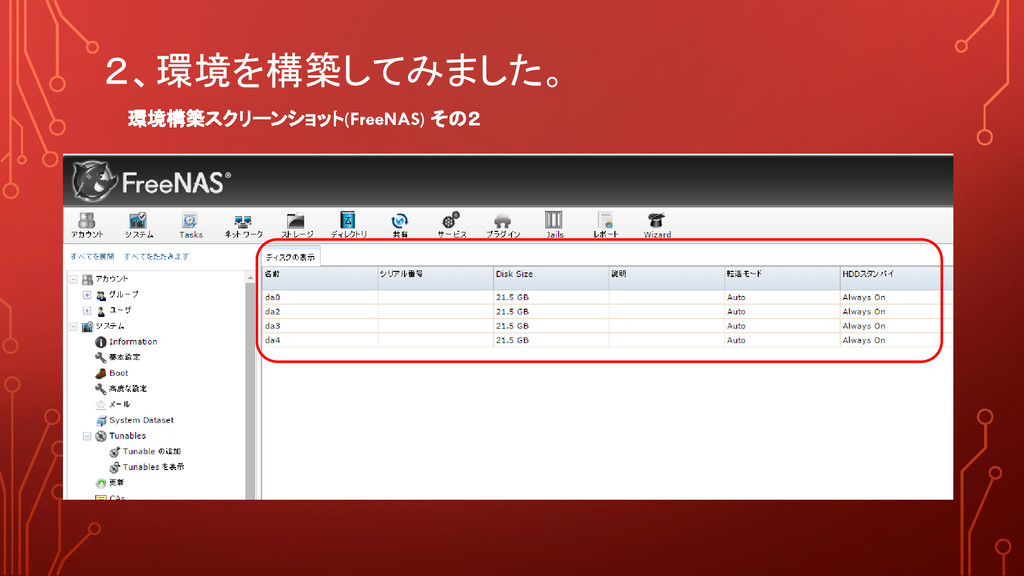1024x576 pixels.
Task: Click Auto transfer mode of da2
Action: pos(736,312)
